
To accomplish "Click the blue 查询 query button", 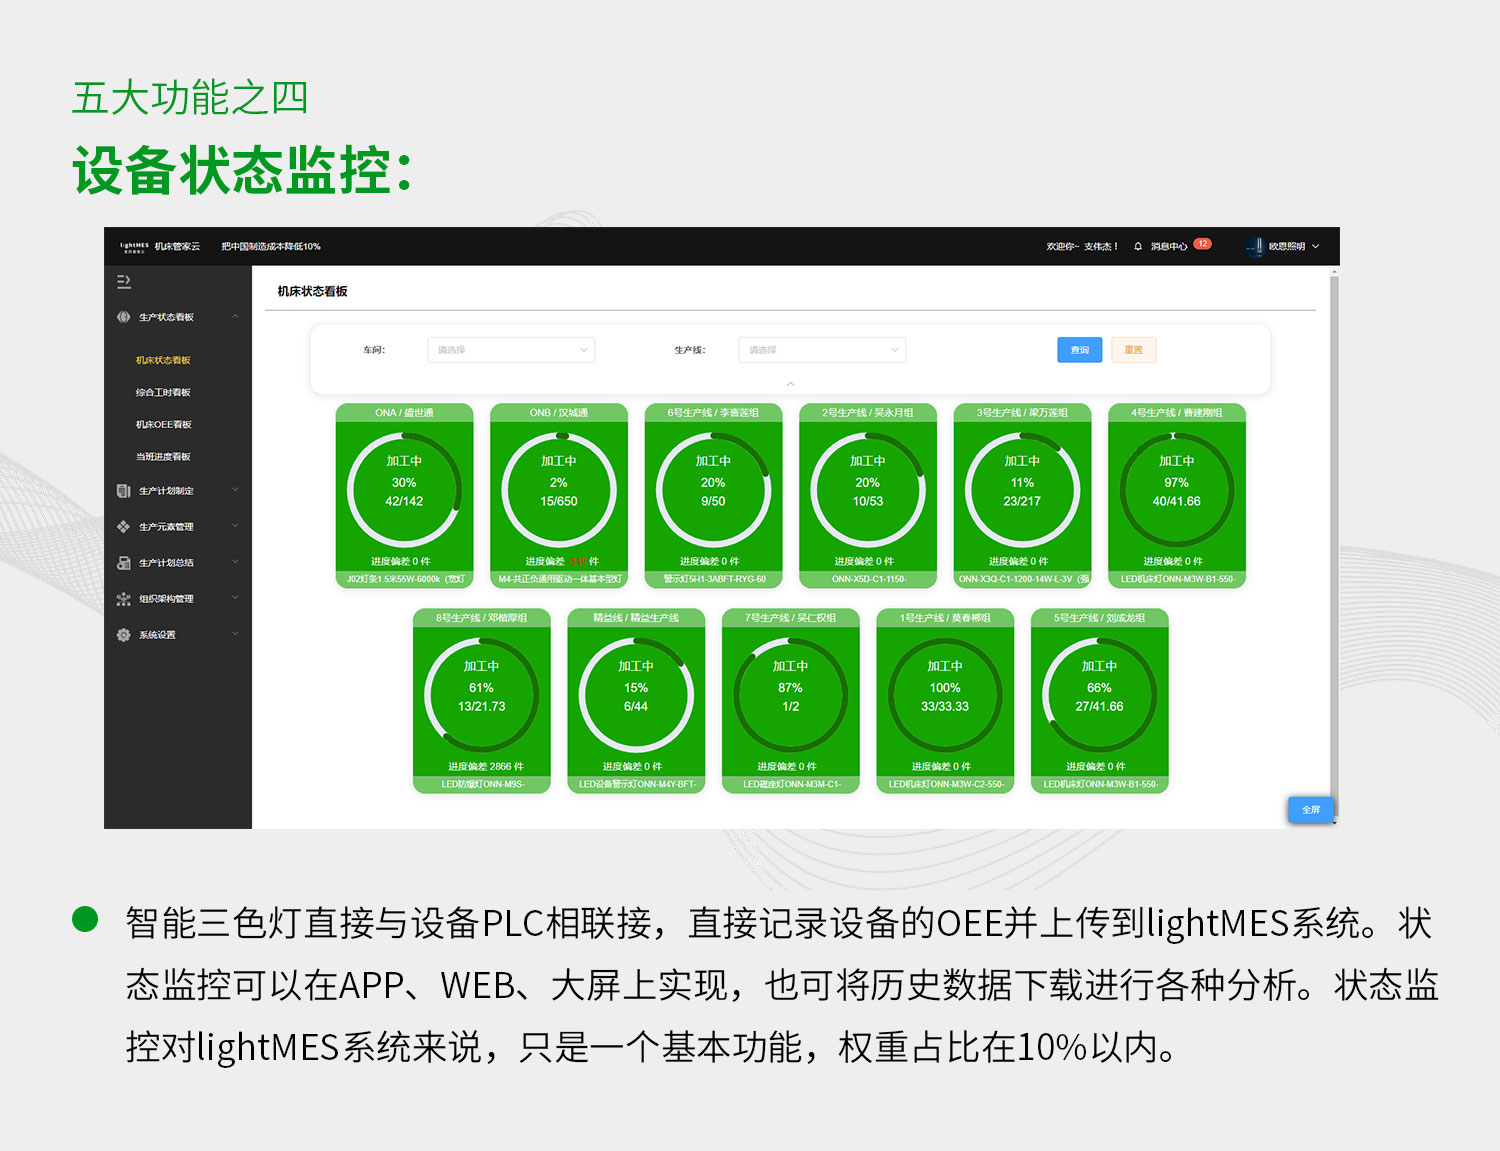I will pyautogui.click(x=1079, y=350).
